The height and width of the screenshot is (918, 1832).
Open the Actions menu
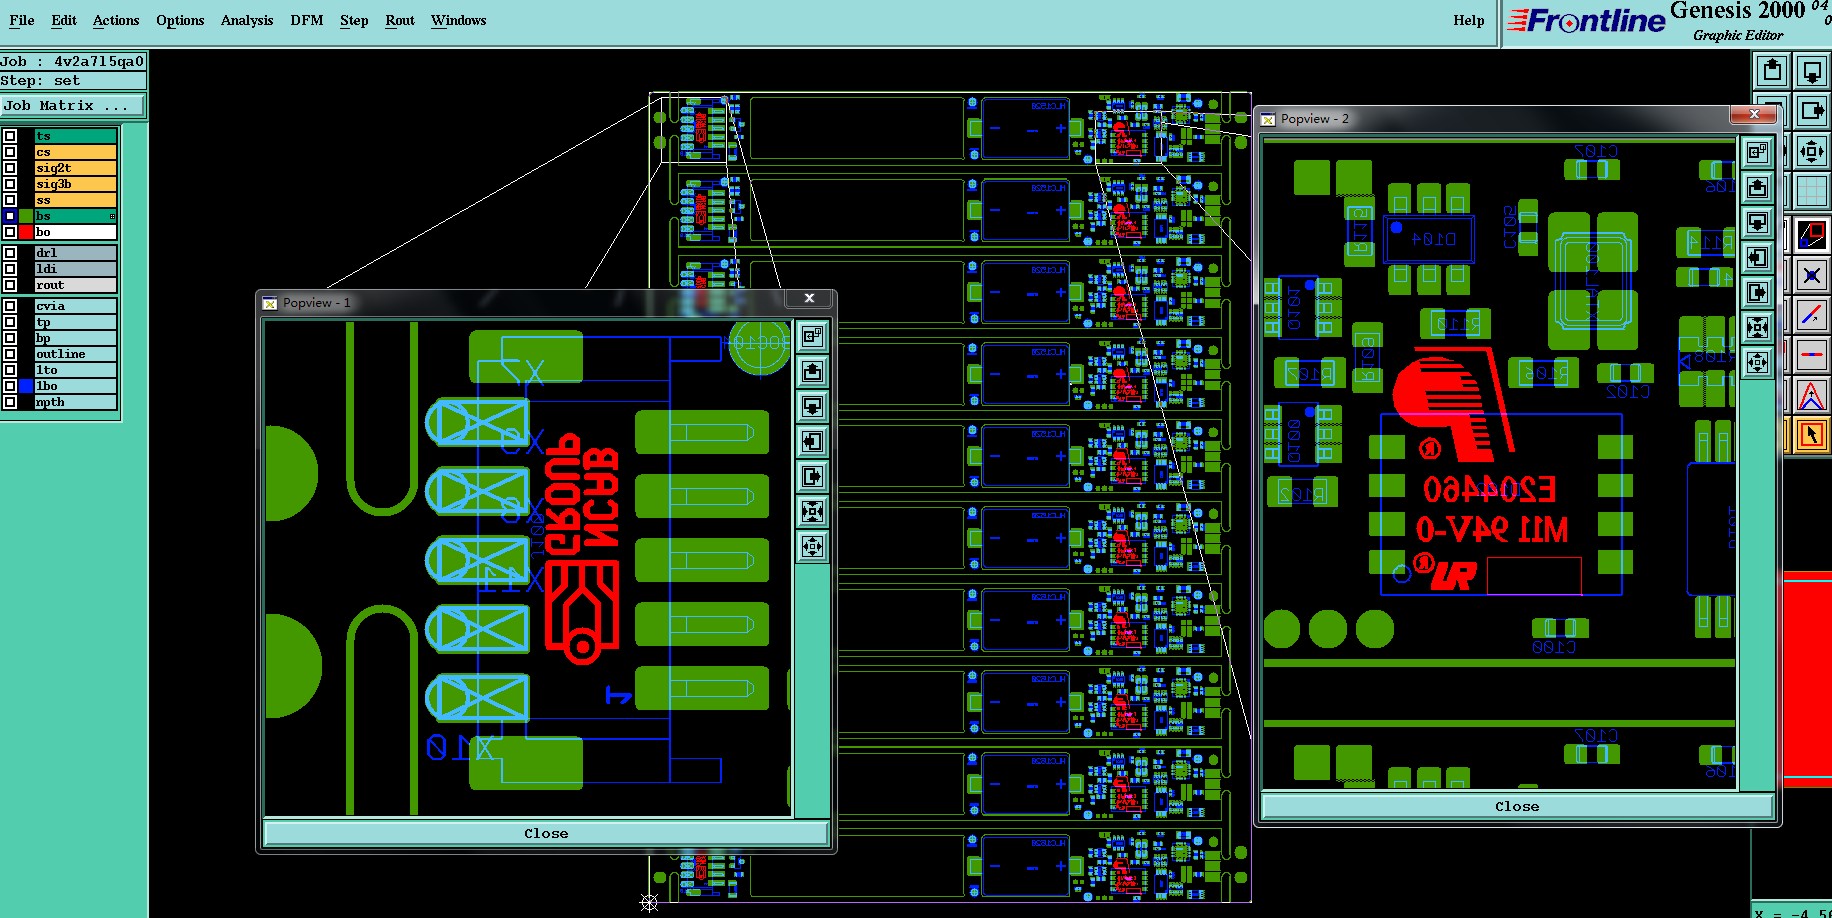click(x=116, y=20)
